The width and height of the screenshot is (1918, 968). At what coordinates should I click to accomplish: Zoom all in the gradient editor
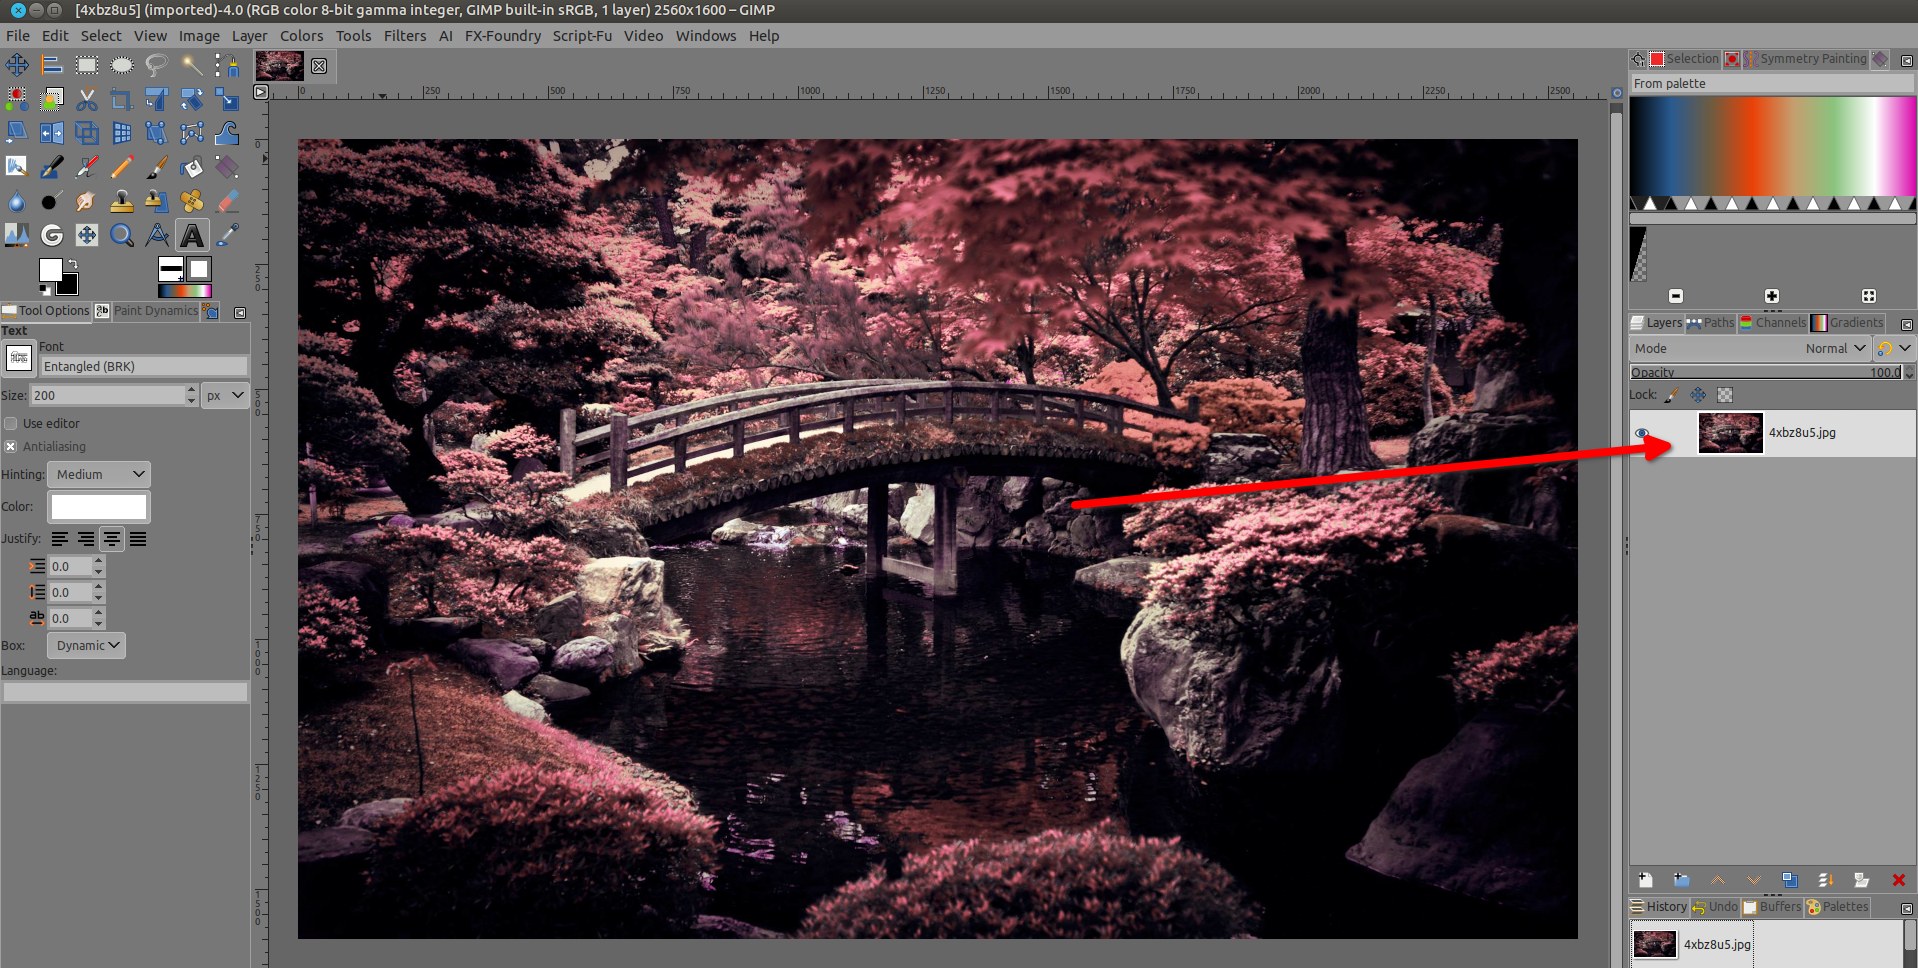click(x=1868, y=296)
